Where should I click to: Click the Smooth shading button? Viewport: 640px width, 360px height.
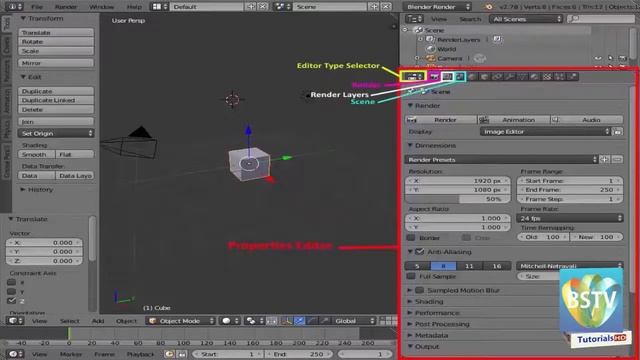point(36,154)
